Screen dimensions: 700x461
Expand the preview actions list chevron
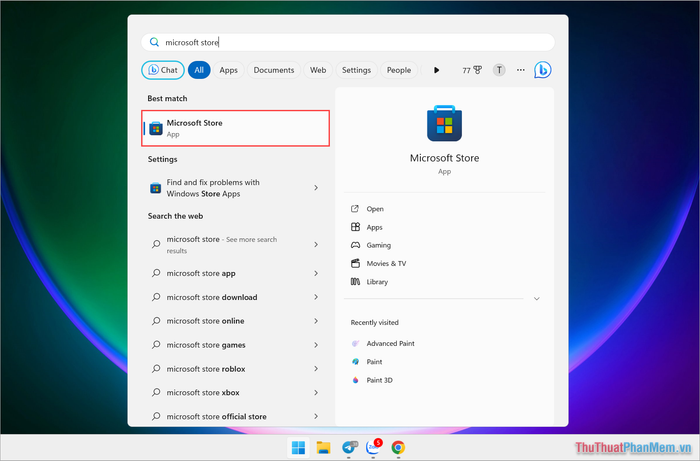pyautogui.click(x=537, y=299)
